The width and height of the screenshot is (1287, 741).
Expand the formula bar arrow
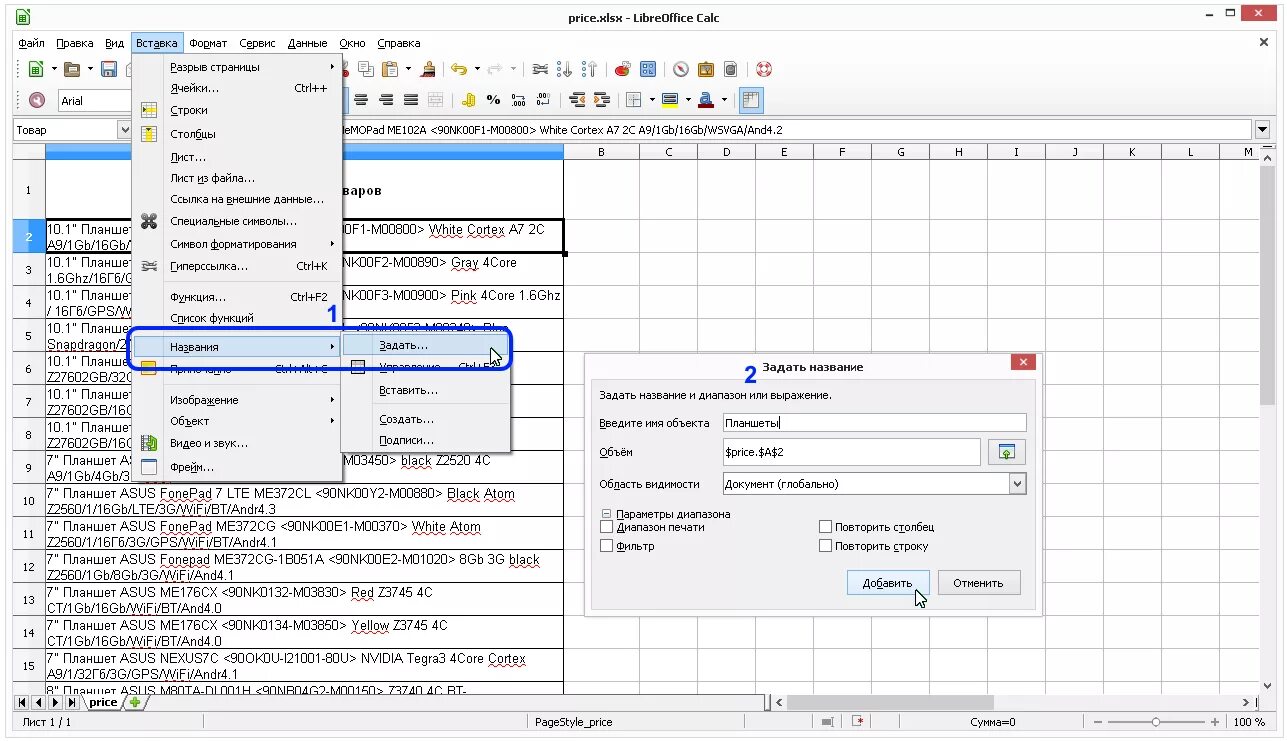pyautogui.click(x=1262, y=129)
